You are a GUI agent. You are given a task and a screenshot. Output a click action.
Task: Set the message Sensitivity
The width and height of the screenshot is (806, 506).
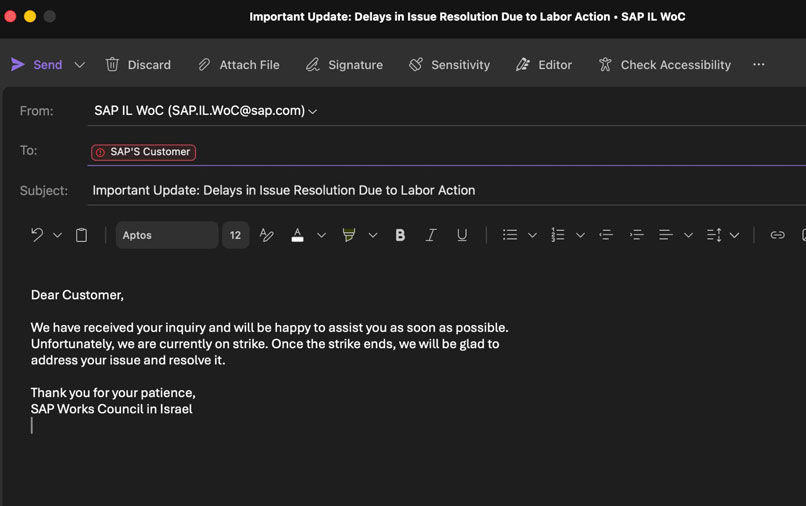pos(449,65)
